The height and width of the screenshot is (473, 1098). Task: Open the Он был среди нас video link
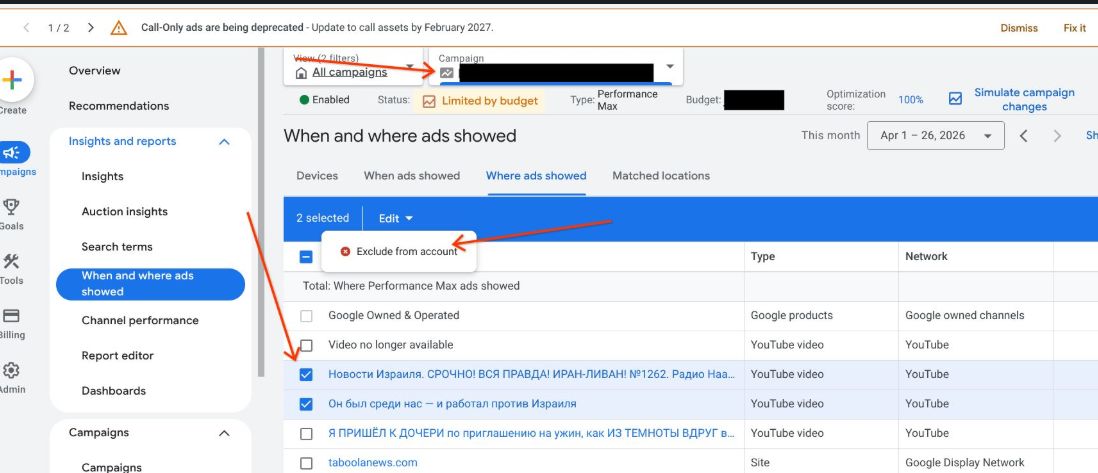pos(452,404)
